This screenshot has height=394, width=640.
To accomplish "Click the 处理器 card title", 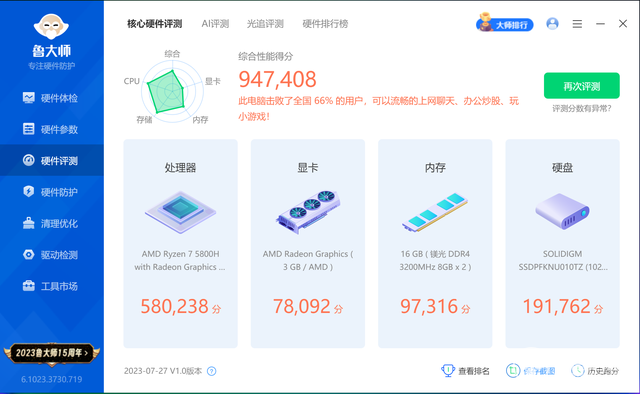I will click(180, 167).
